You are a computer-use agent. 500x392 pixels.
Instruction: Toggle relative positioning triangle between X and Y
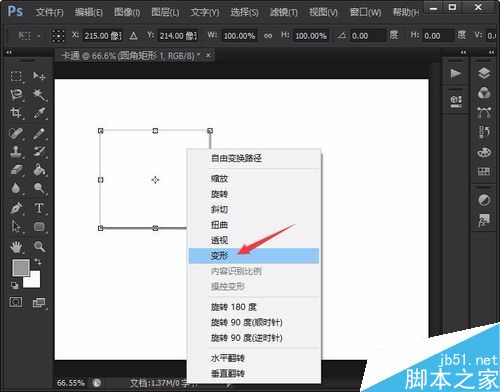tap(134, 36)
